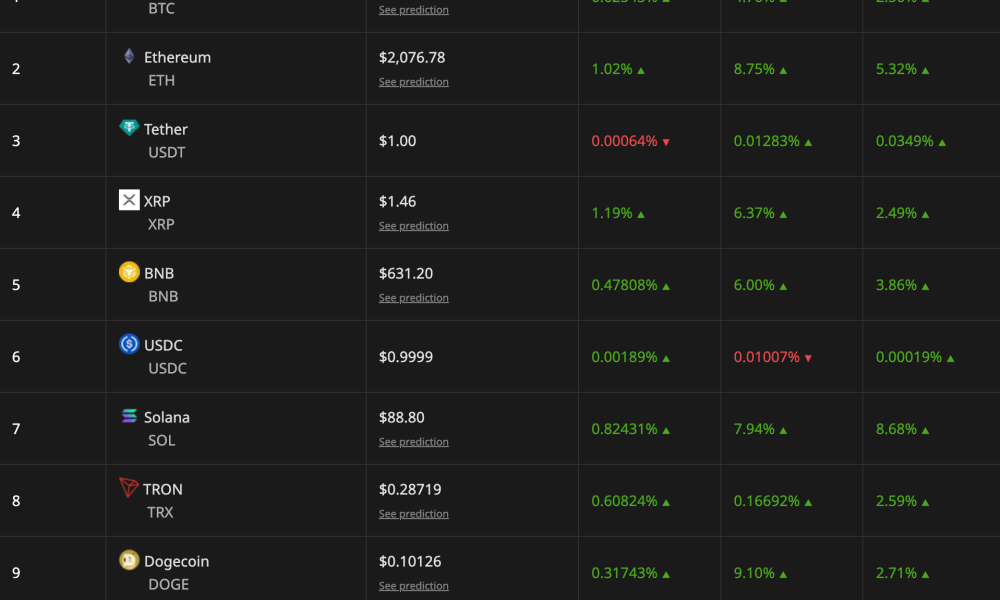
Task: Open See prediction for Dogecoin
Action: click(413, 585)
